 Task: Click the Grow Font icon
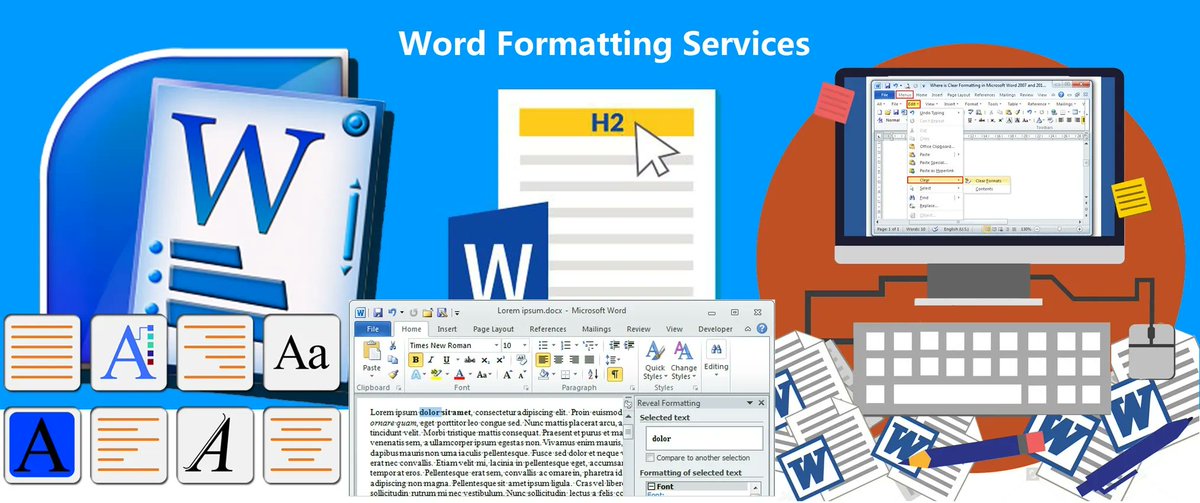[507, 375]
